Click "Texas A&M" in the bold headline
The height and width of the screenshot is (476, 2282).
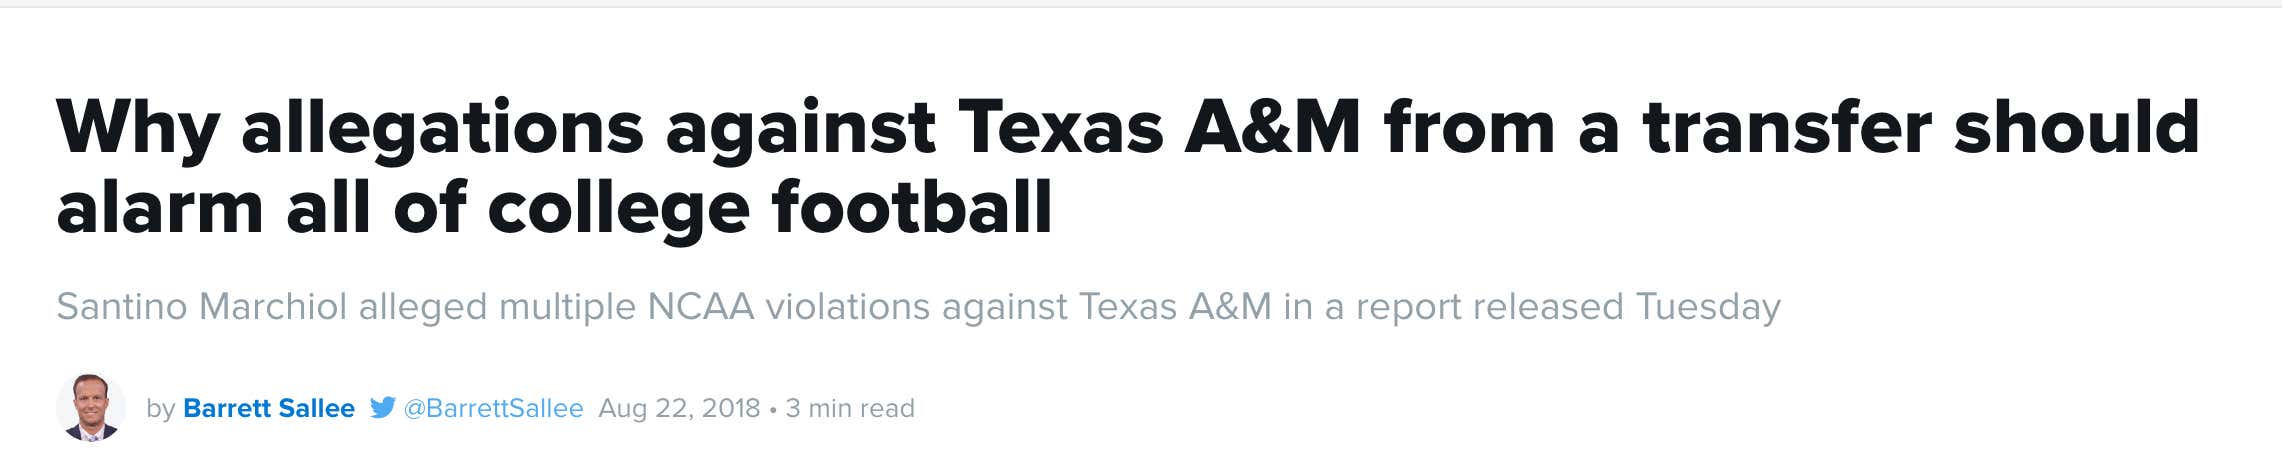pyautogui.click(x=1160, y=127)
